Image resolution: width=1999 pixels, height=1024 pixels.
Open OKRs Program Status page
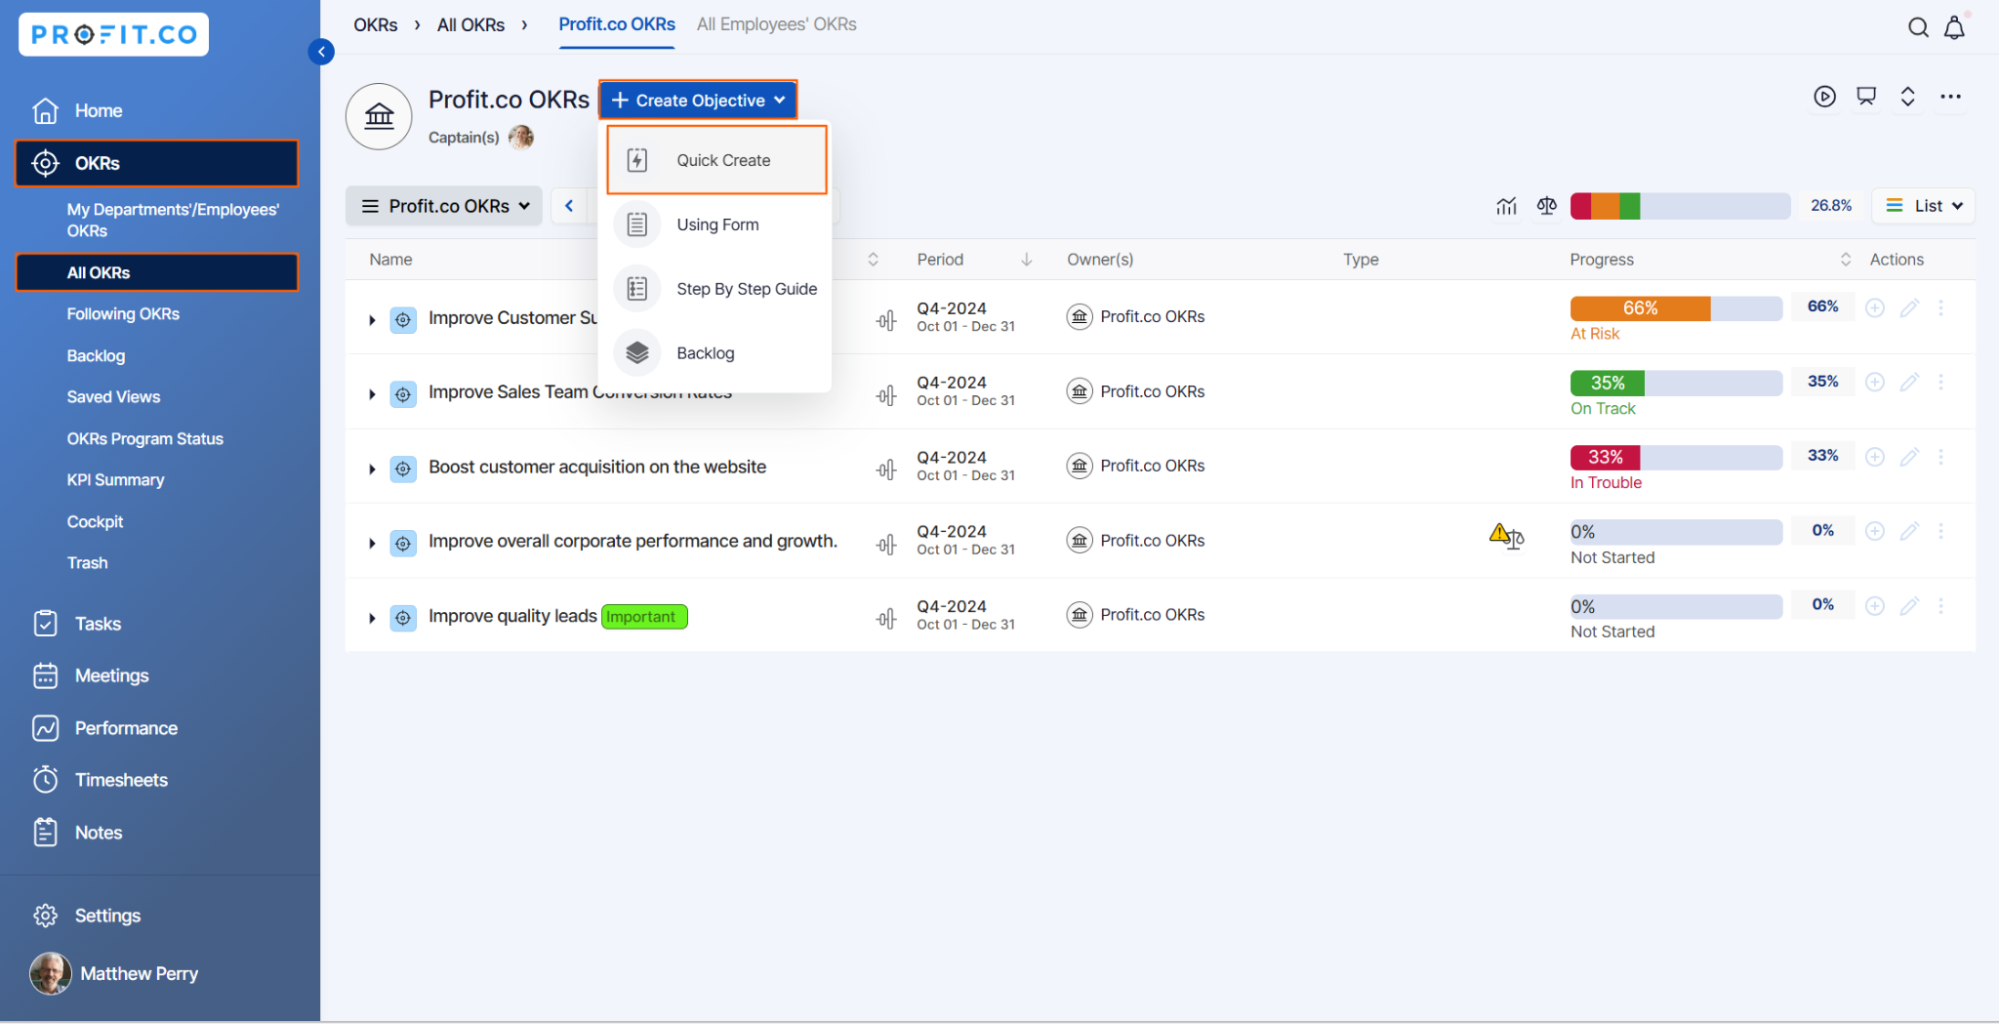coord(145,439)
